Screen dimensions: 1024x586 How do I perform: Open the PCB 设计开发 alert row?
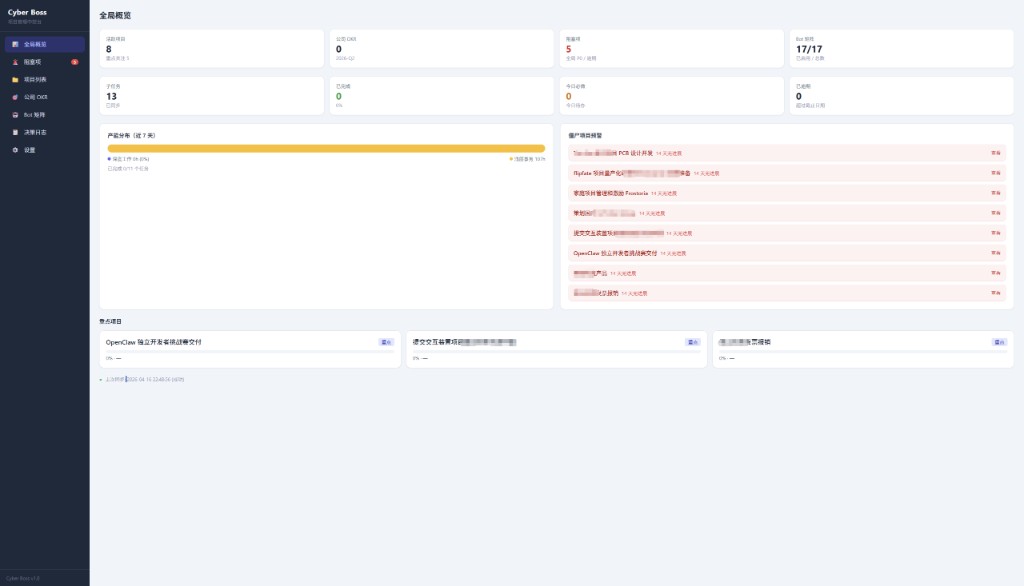(786, 154)
